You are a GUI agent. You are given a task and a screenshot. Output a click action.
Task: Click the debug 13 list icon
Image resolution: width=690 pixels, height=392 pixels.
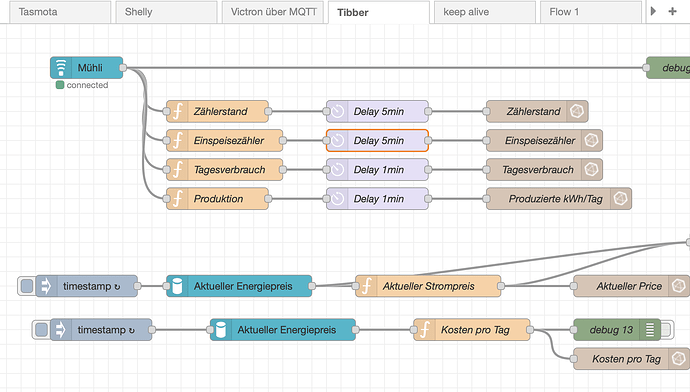tap(650, 330)
